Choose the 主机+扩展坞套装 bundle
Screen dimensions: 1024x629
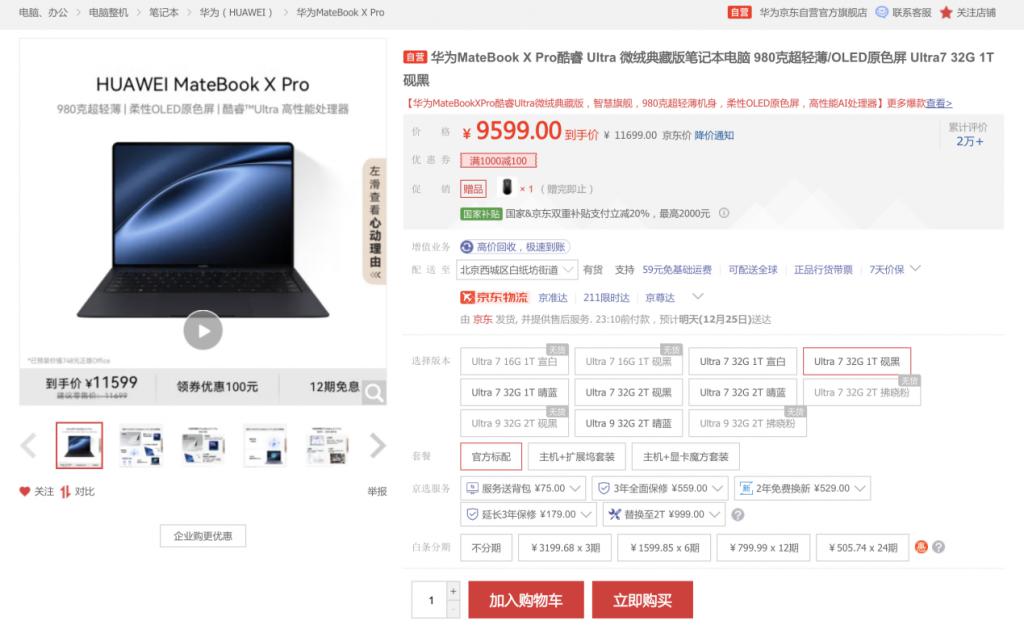click(577, 457)
